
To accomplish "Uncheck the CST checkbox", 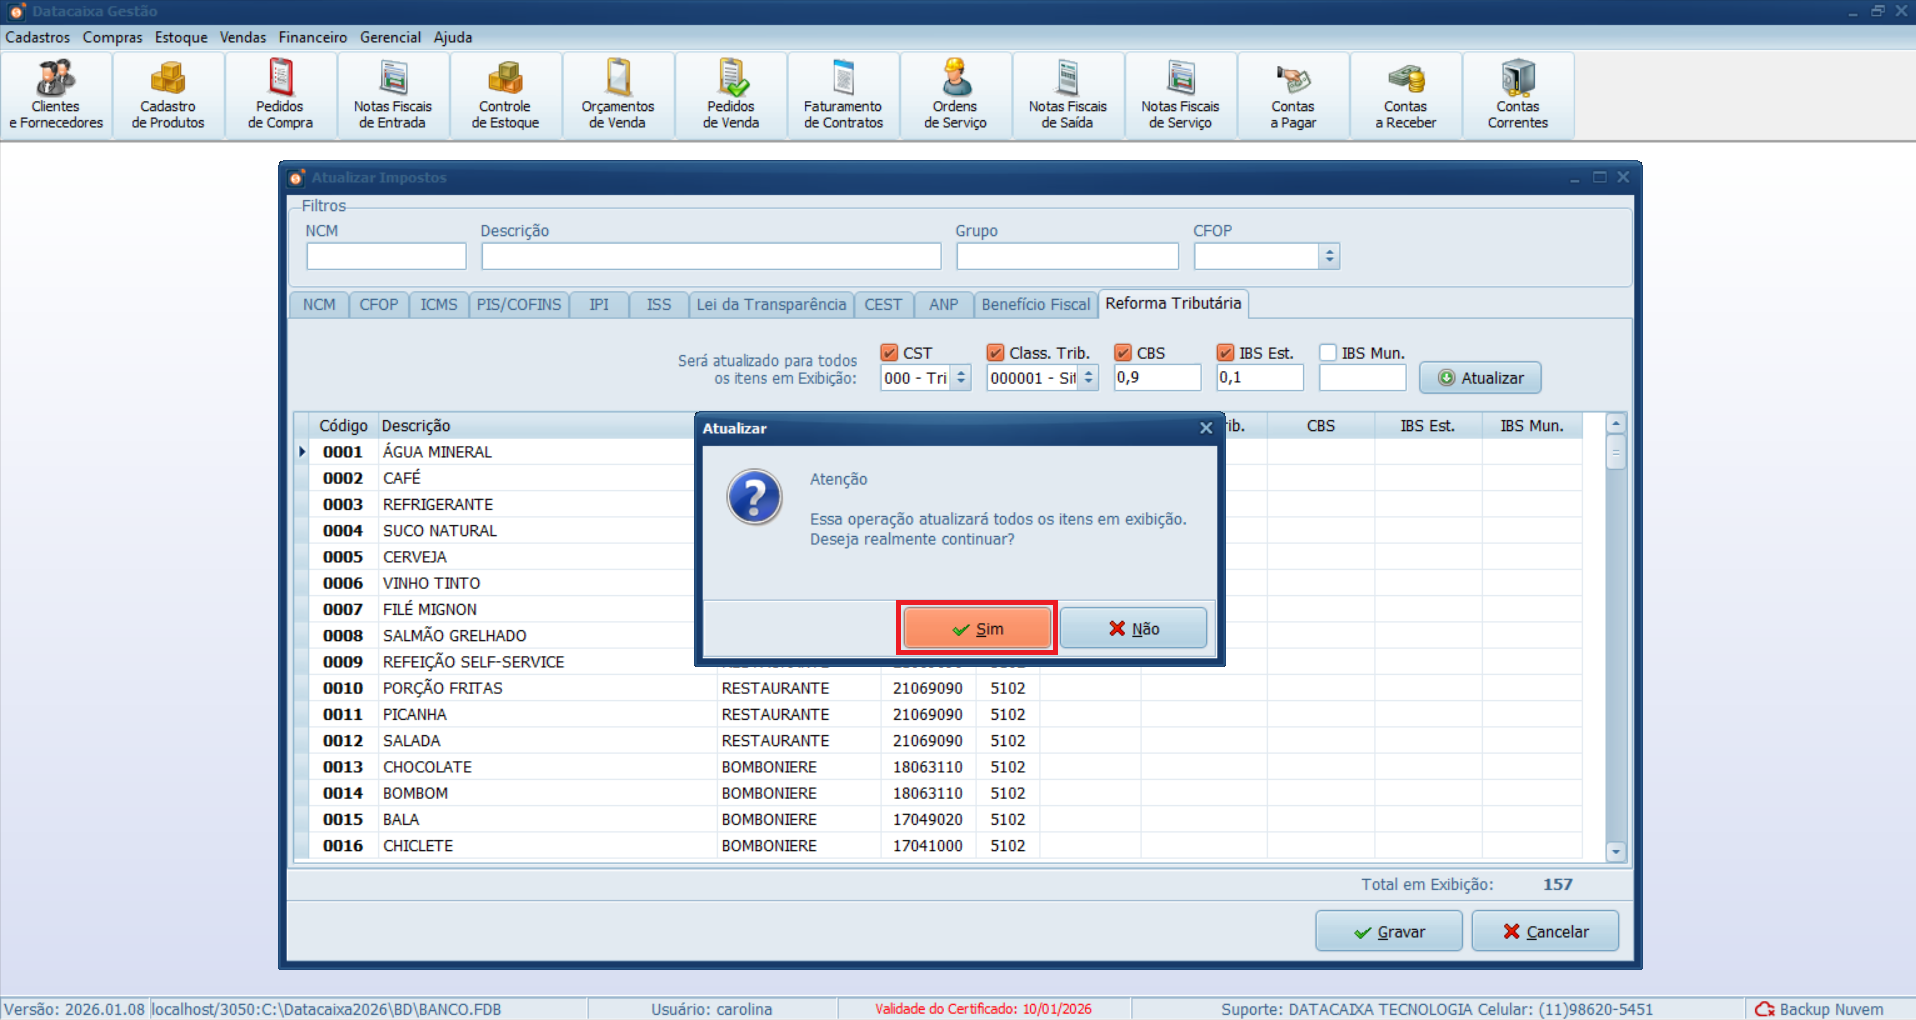I will [889, 353].
